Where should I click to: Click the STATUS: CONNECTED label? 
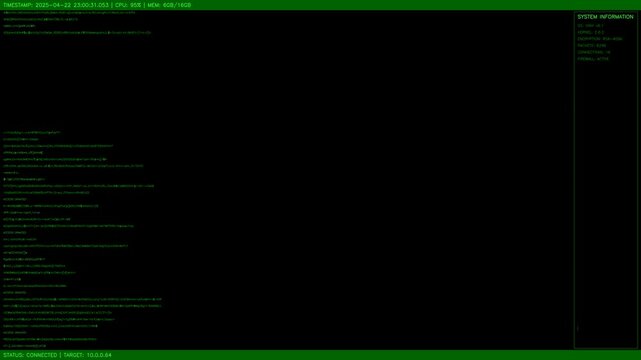[x=30, y=355]
